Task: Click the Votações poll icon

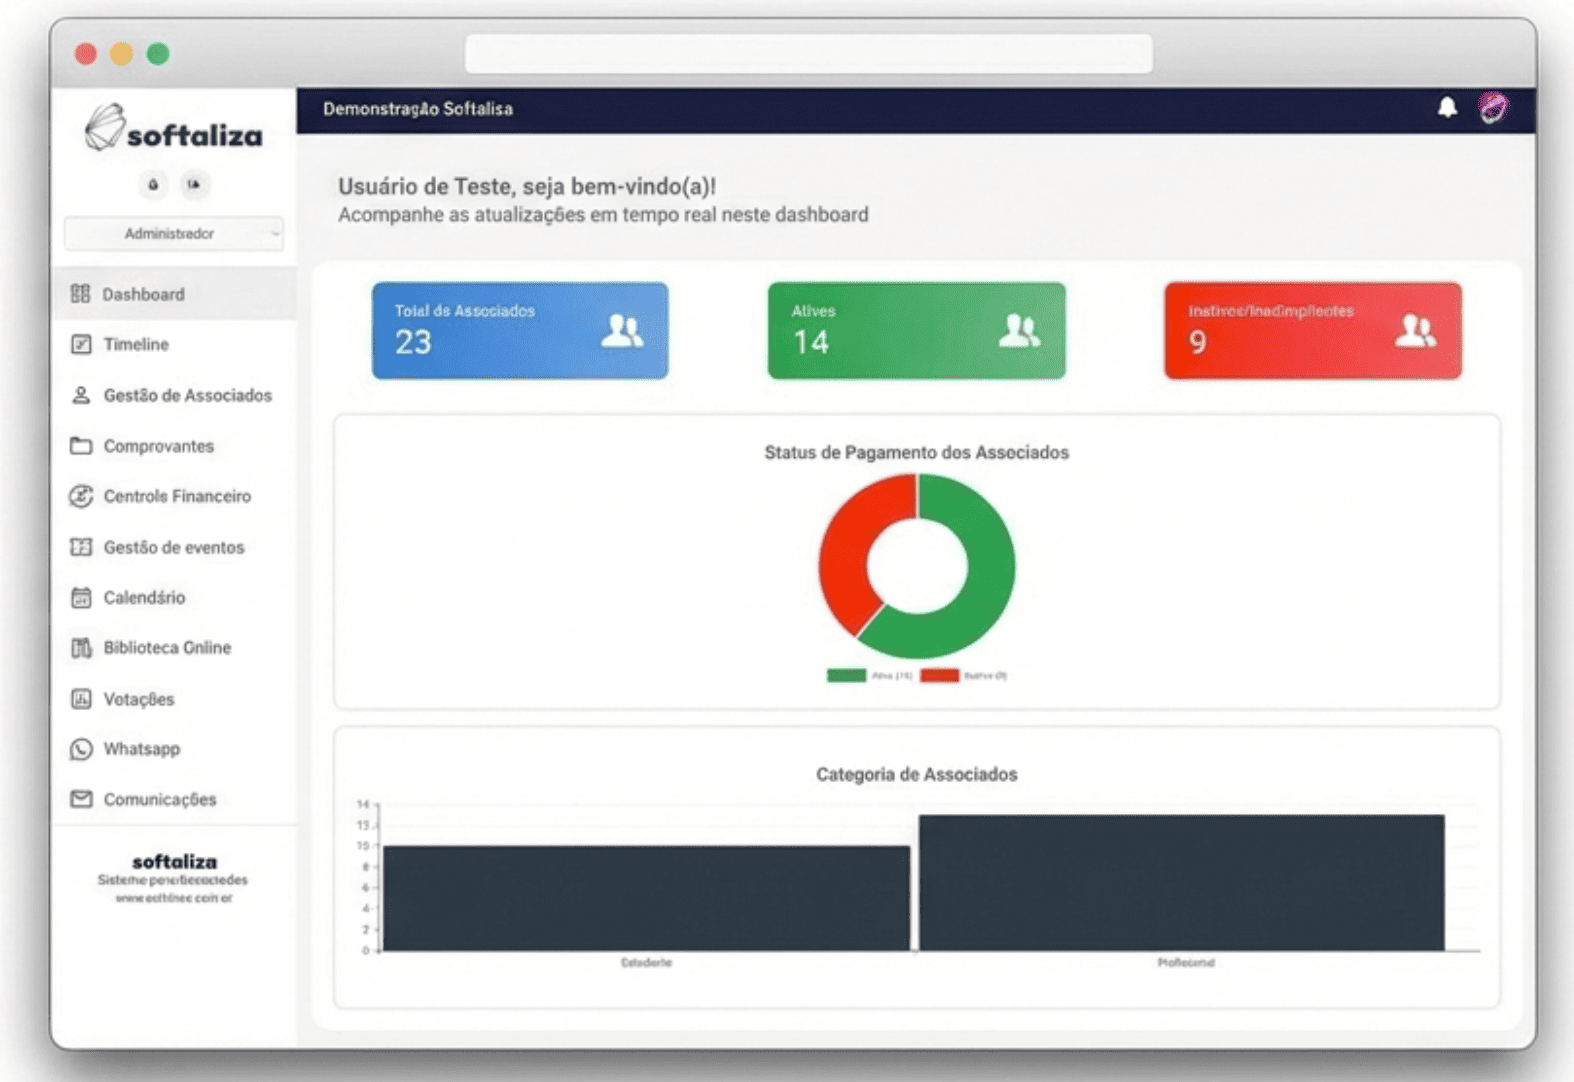Action: (81, 699)
